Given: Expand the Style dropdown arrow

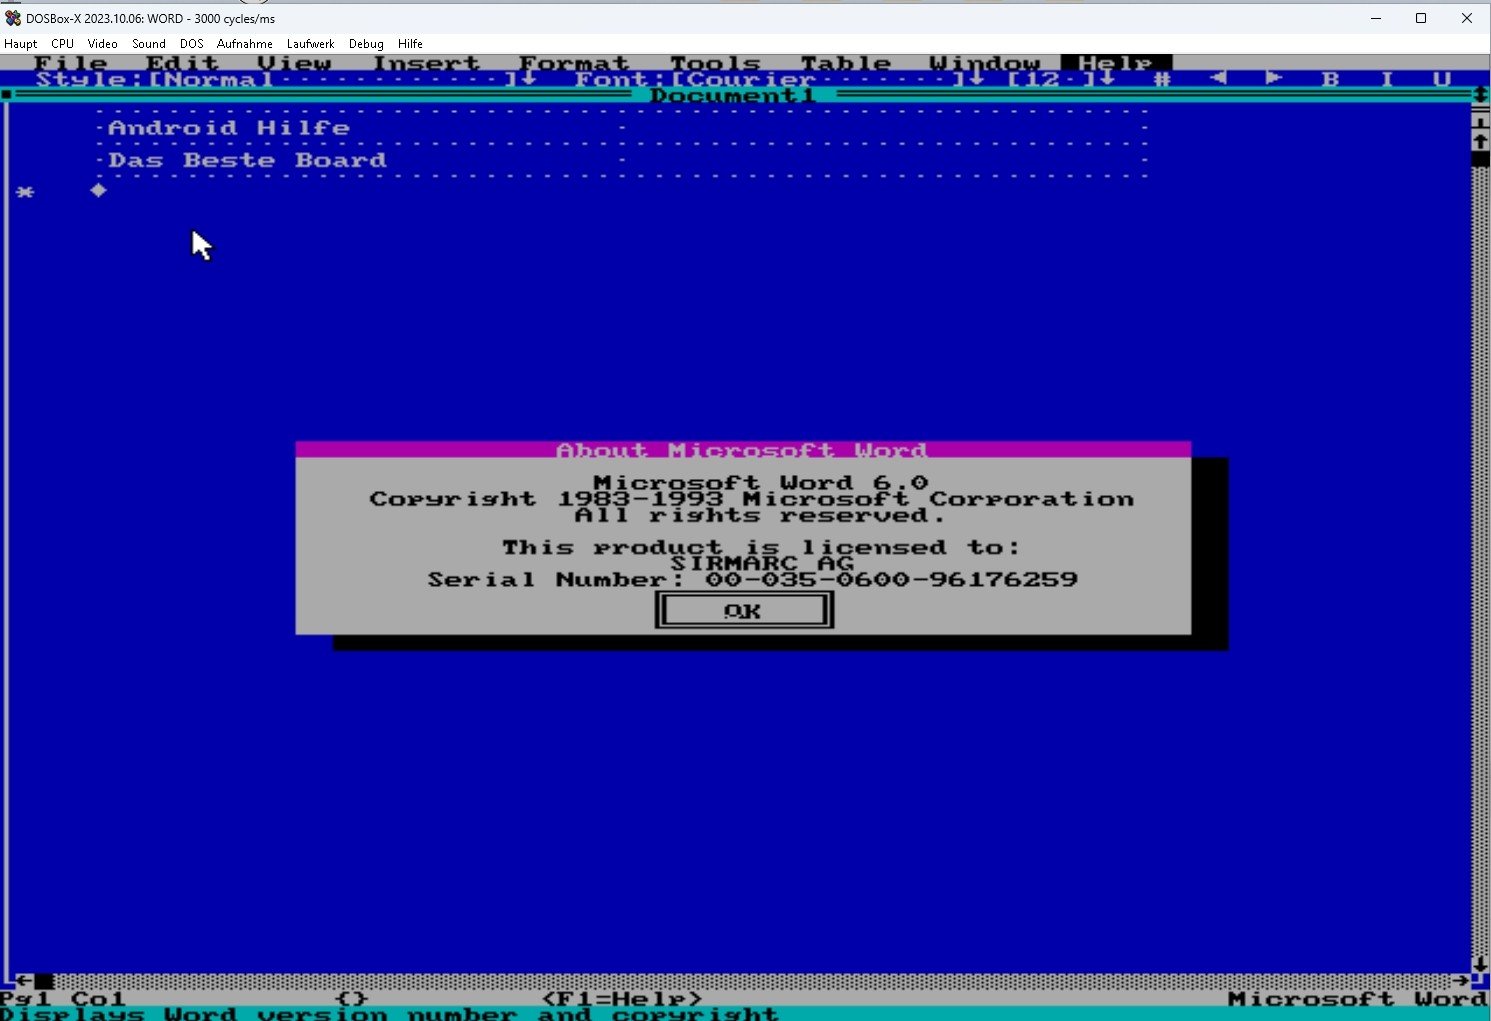Looking at the screenshot, I should coord(529,79).
